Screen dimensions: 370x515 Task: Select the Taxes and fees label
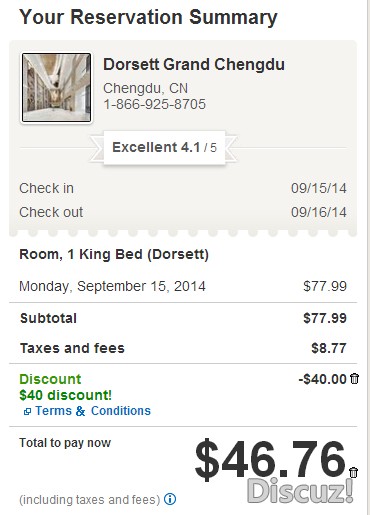tap(72, 348)
